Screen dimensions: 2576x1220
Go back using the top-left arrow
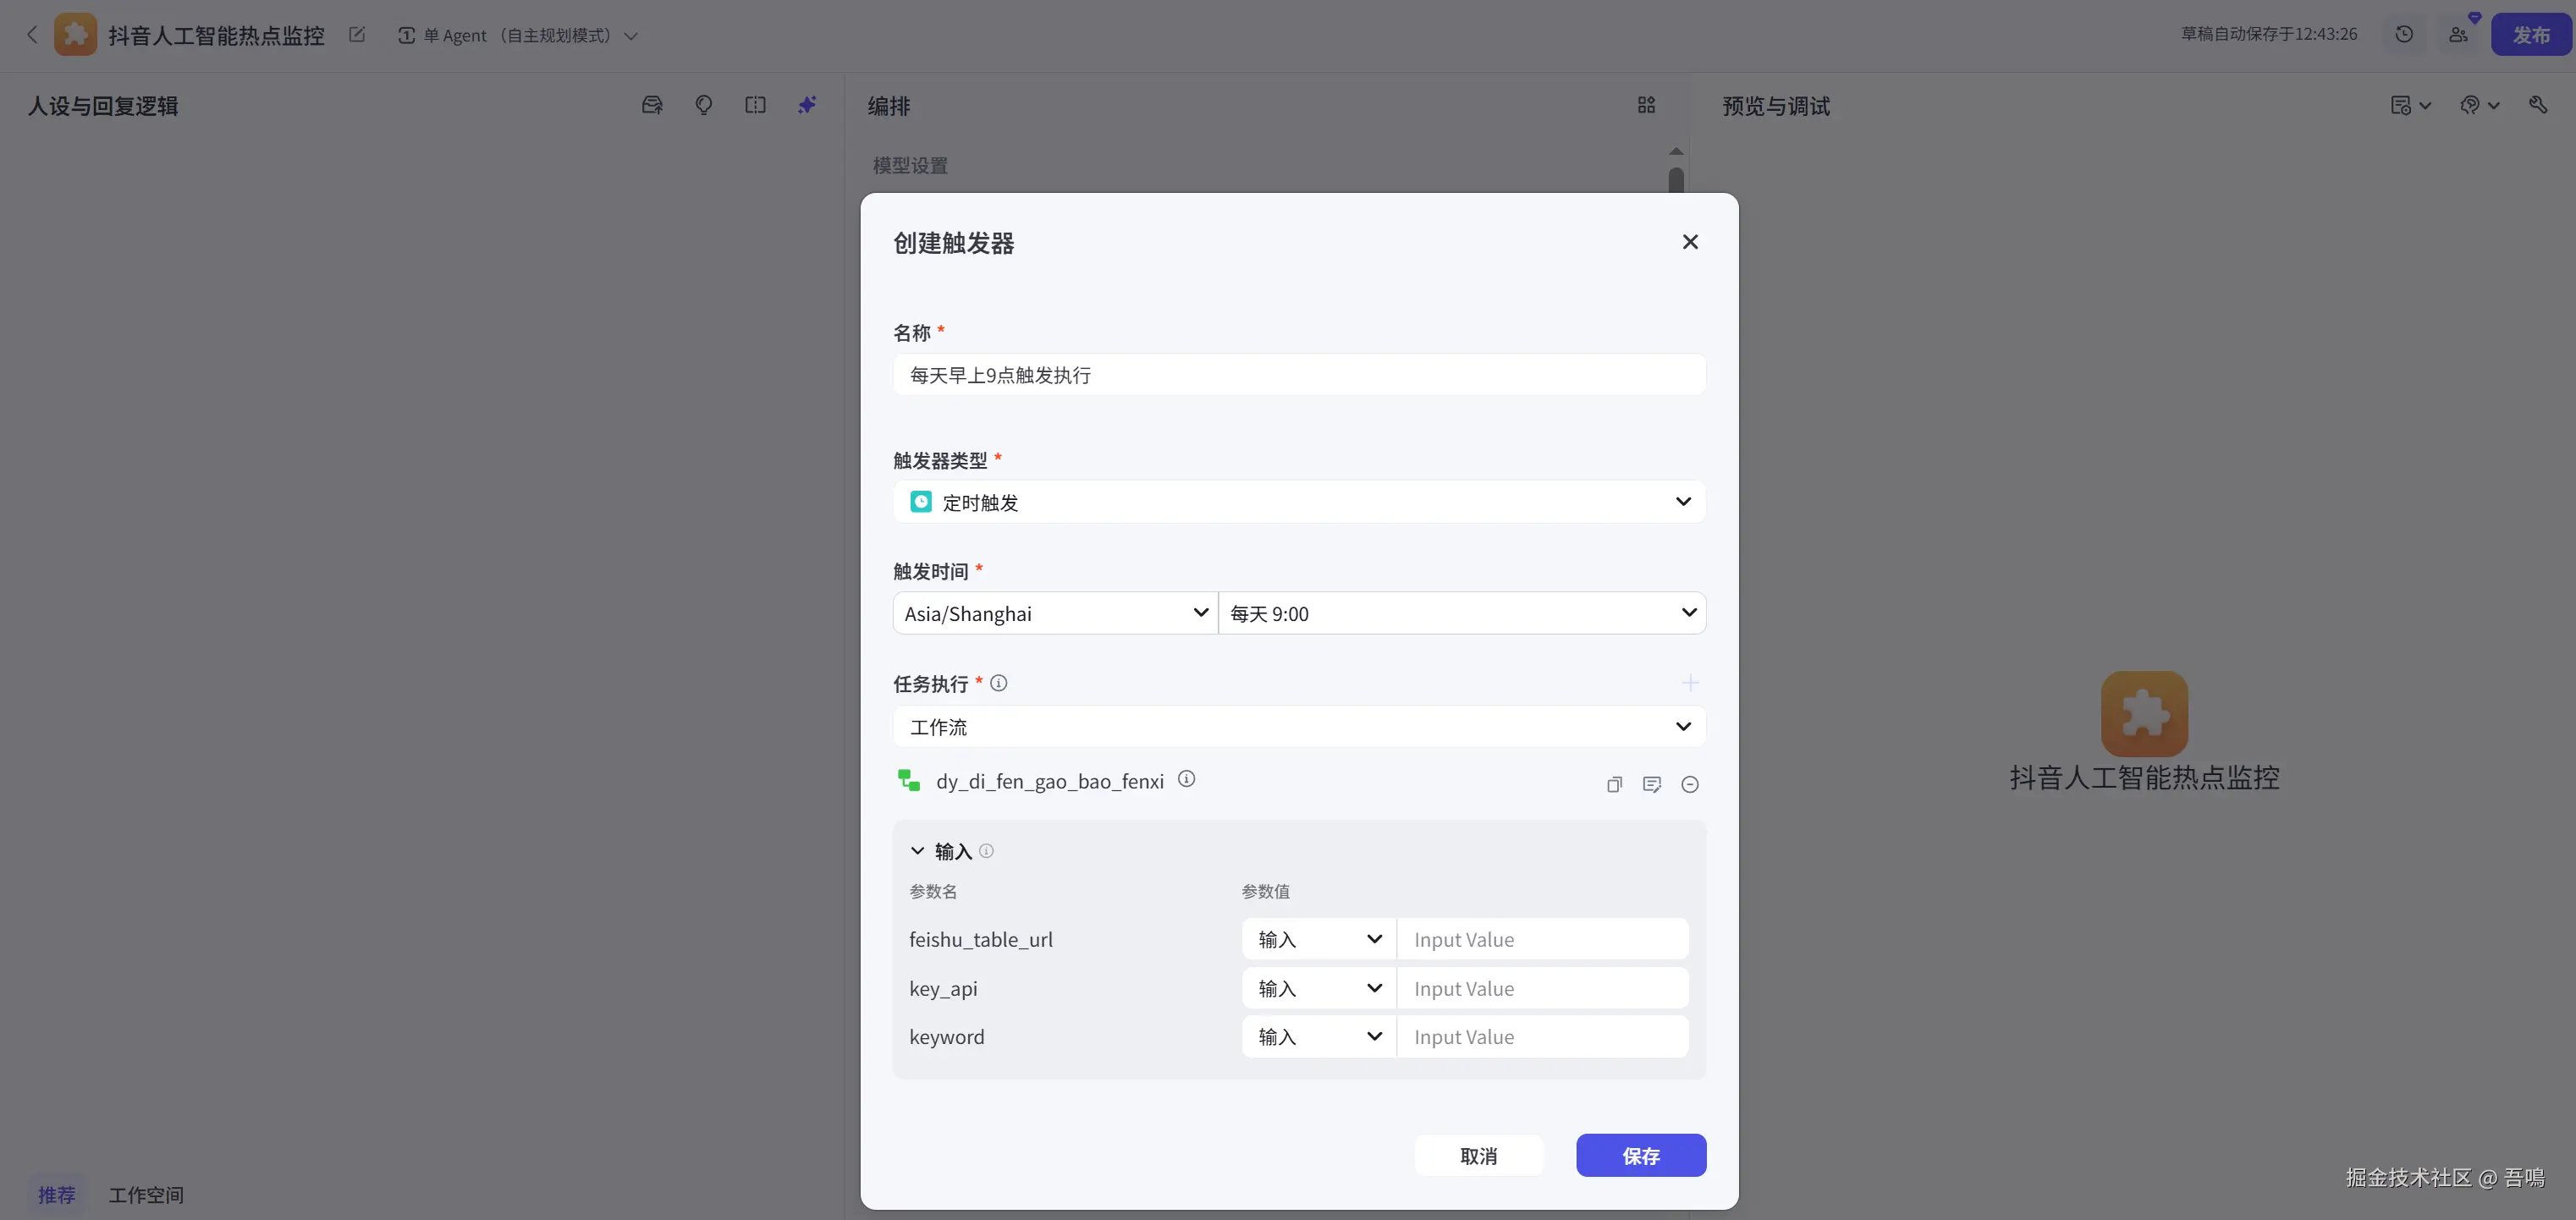click(x=32, y=35)
